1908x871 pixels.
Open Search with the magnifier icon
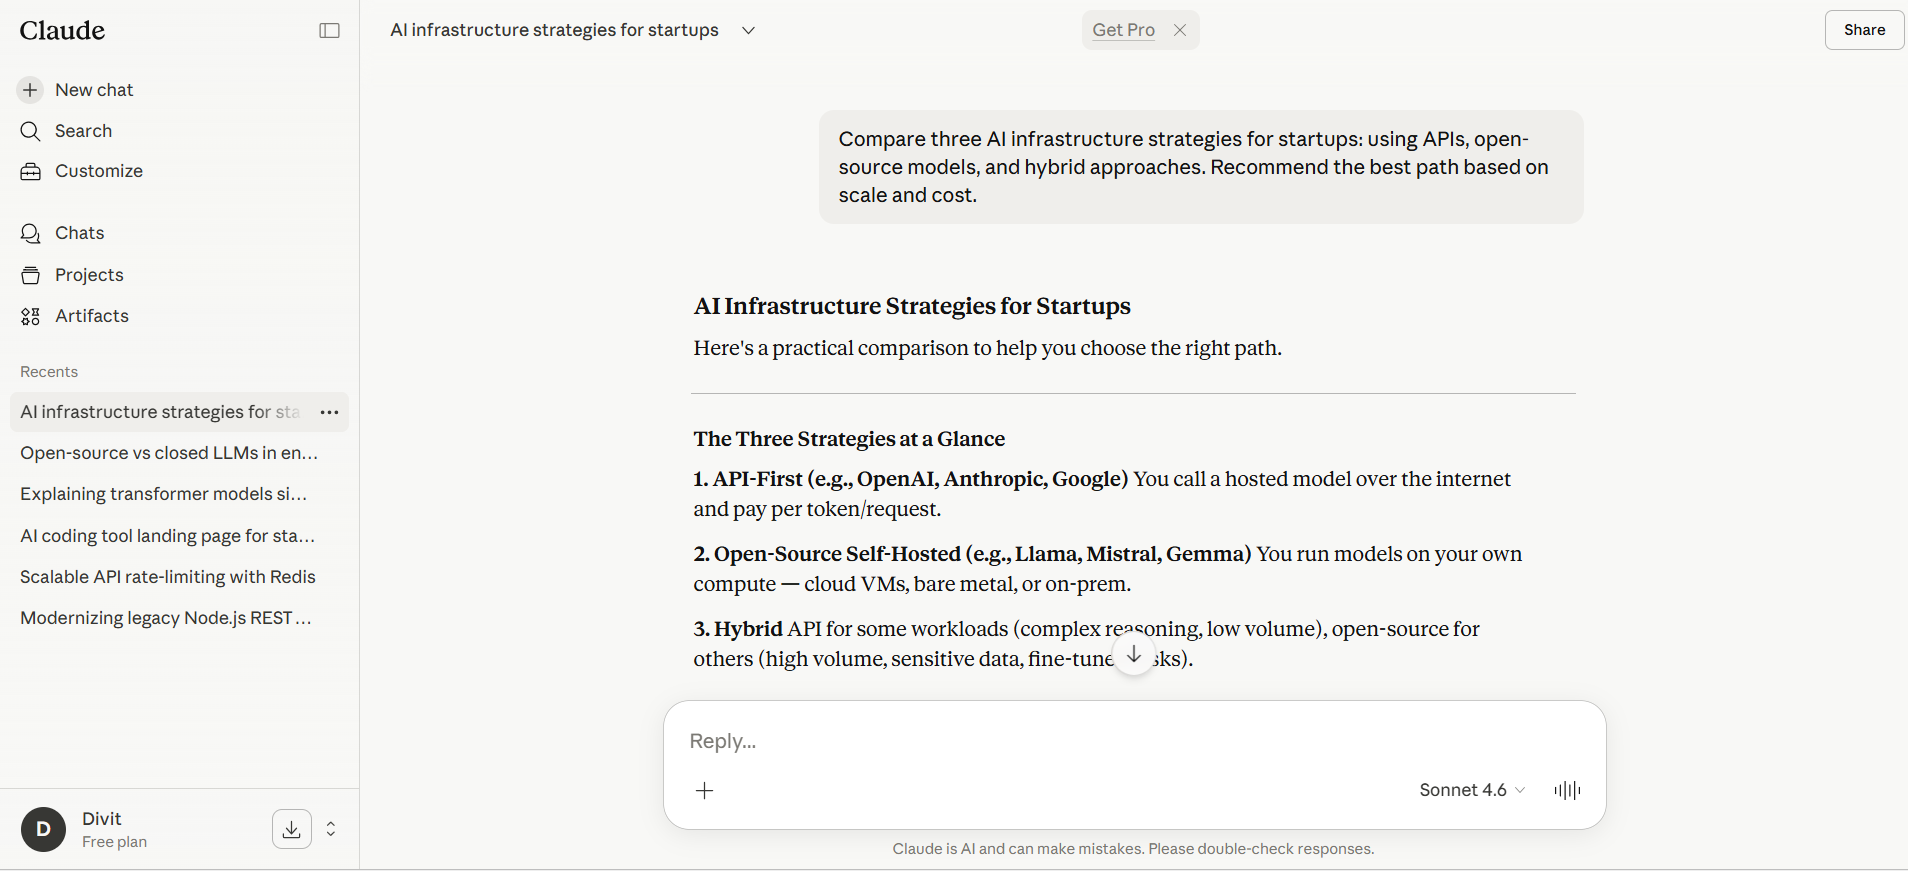click(31, 131)
